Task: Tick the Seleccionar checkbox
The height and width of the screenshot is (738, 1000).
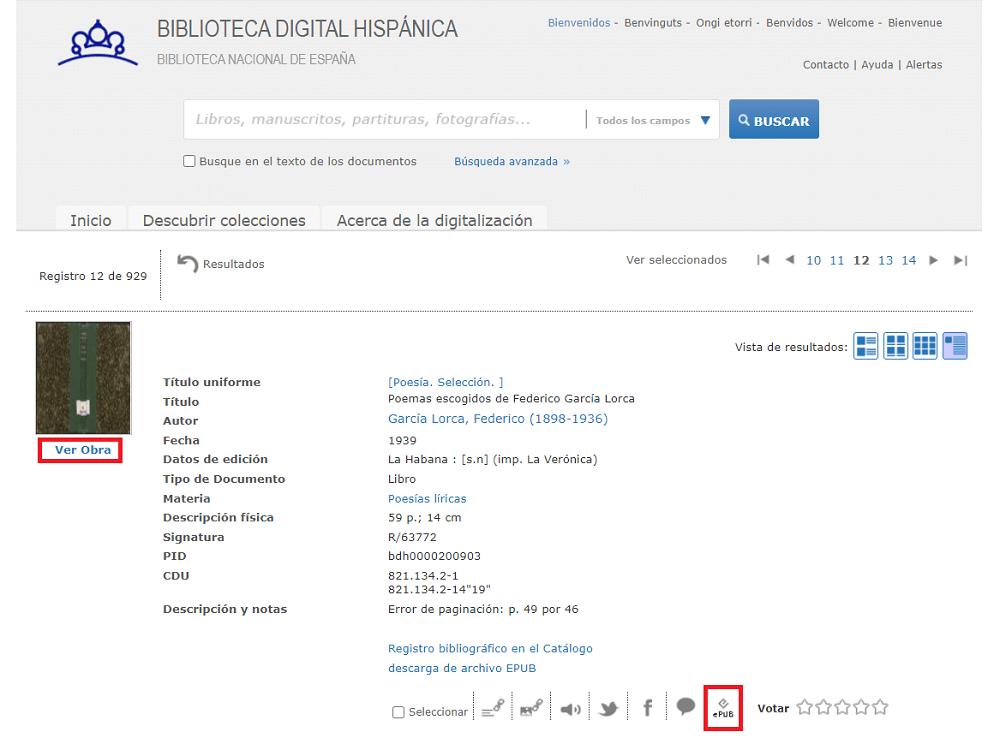Action: (399, 712)
